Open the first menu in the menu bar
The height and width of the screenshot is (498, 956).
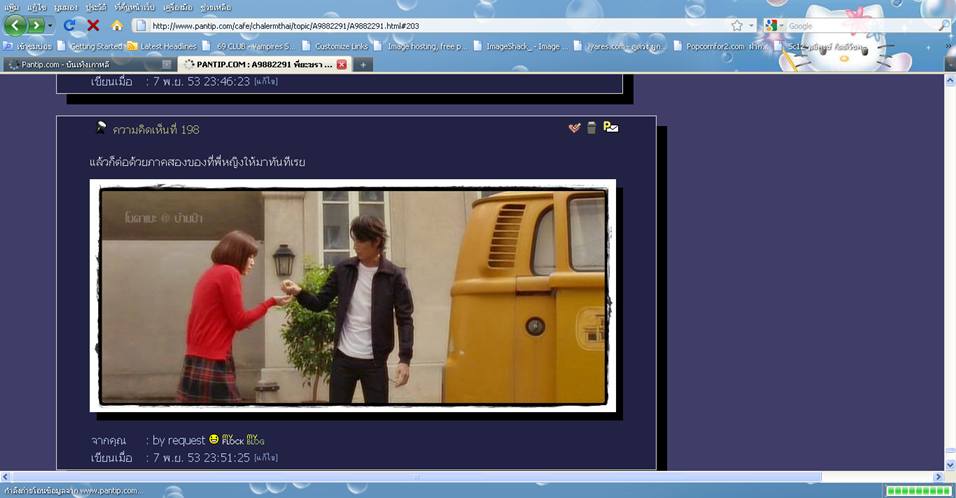coord(12,7)
